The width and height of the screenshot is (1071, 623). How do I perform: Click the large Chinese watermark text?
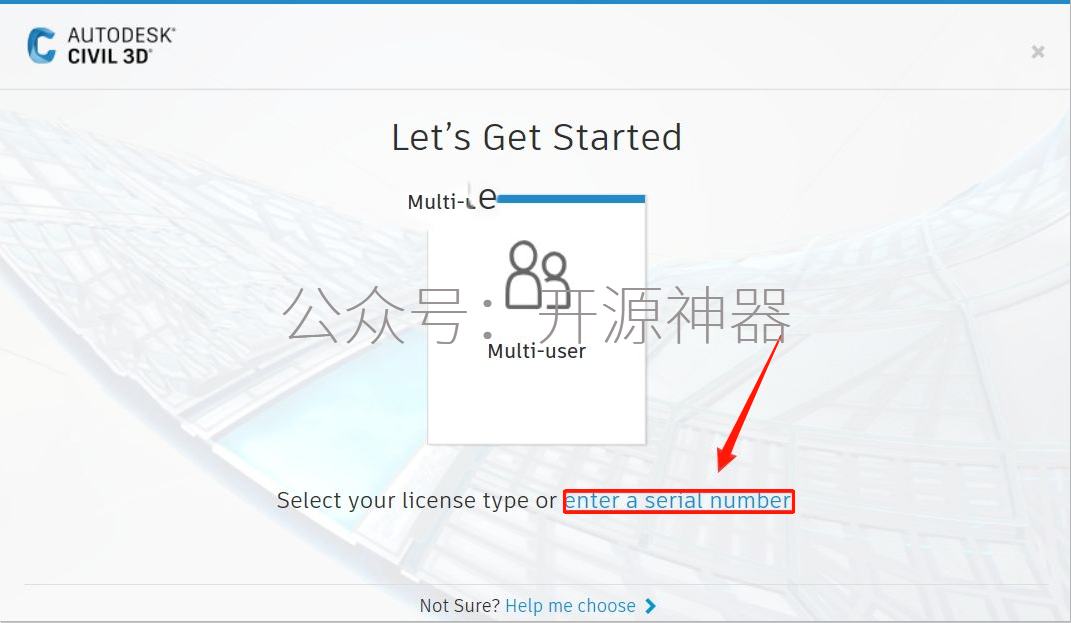(x=537, y=316)
